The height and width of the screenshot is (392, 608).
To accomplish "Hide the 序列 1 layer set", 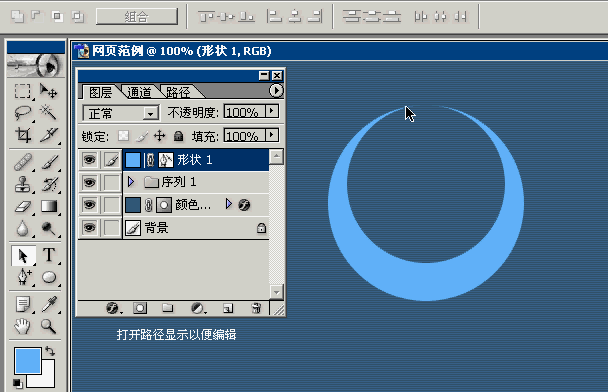I will pos(89,182).
